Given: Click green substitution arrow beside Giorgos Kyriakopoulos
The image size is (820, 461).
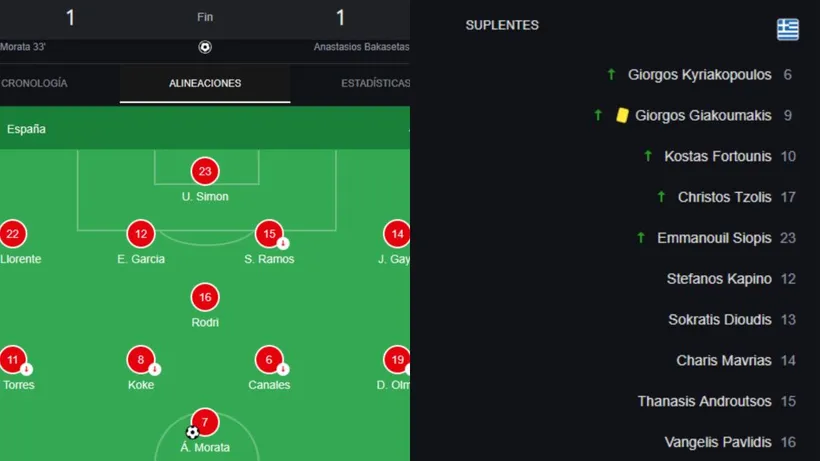Looking at the screenshot, I should tap(611, 74).
